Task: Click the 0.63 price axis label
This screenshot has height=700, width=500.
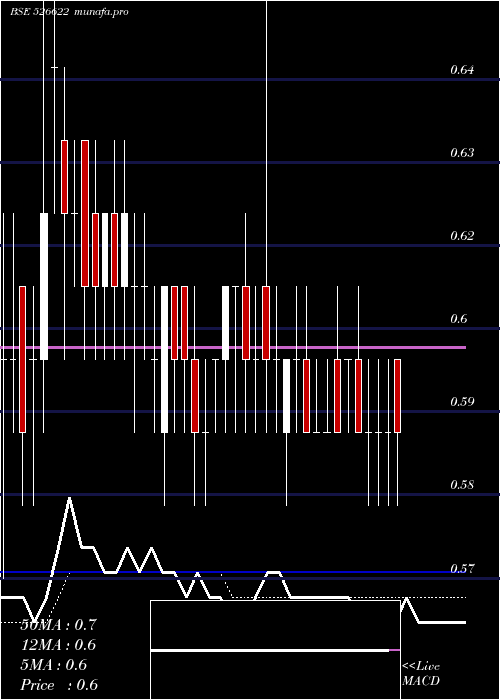Action: pyautogui.click(x=462, y=153)
